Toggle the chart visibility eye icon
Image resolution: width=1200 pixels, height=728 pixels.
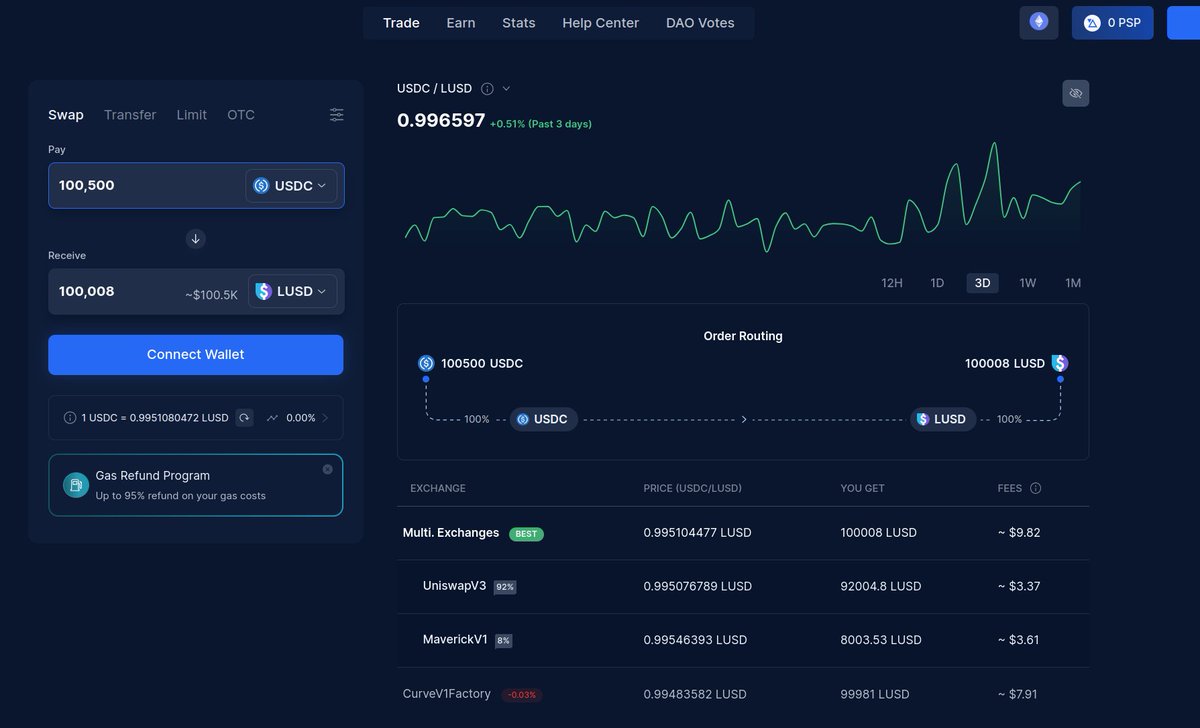tap(1075, 93)
